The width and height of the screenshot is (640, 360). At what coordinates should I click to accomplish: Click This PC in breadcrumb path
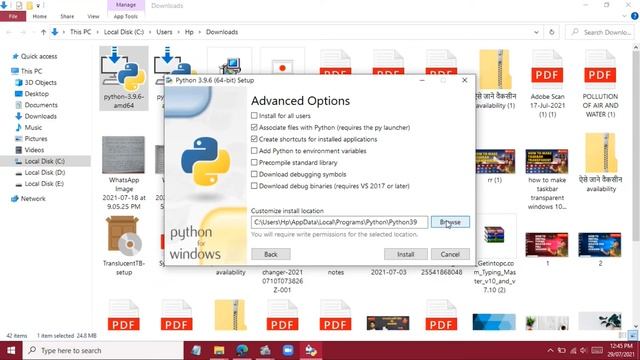click(80, 32)
